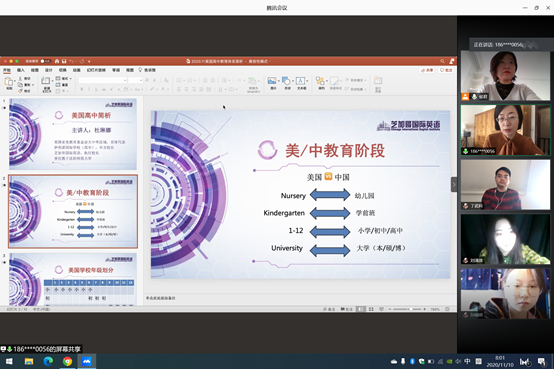The height and width of the screenshot is (369, 554).
Task: Click the Home icon in title bar
Action: point(57,61)
